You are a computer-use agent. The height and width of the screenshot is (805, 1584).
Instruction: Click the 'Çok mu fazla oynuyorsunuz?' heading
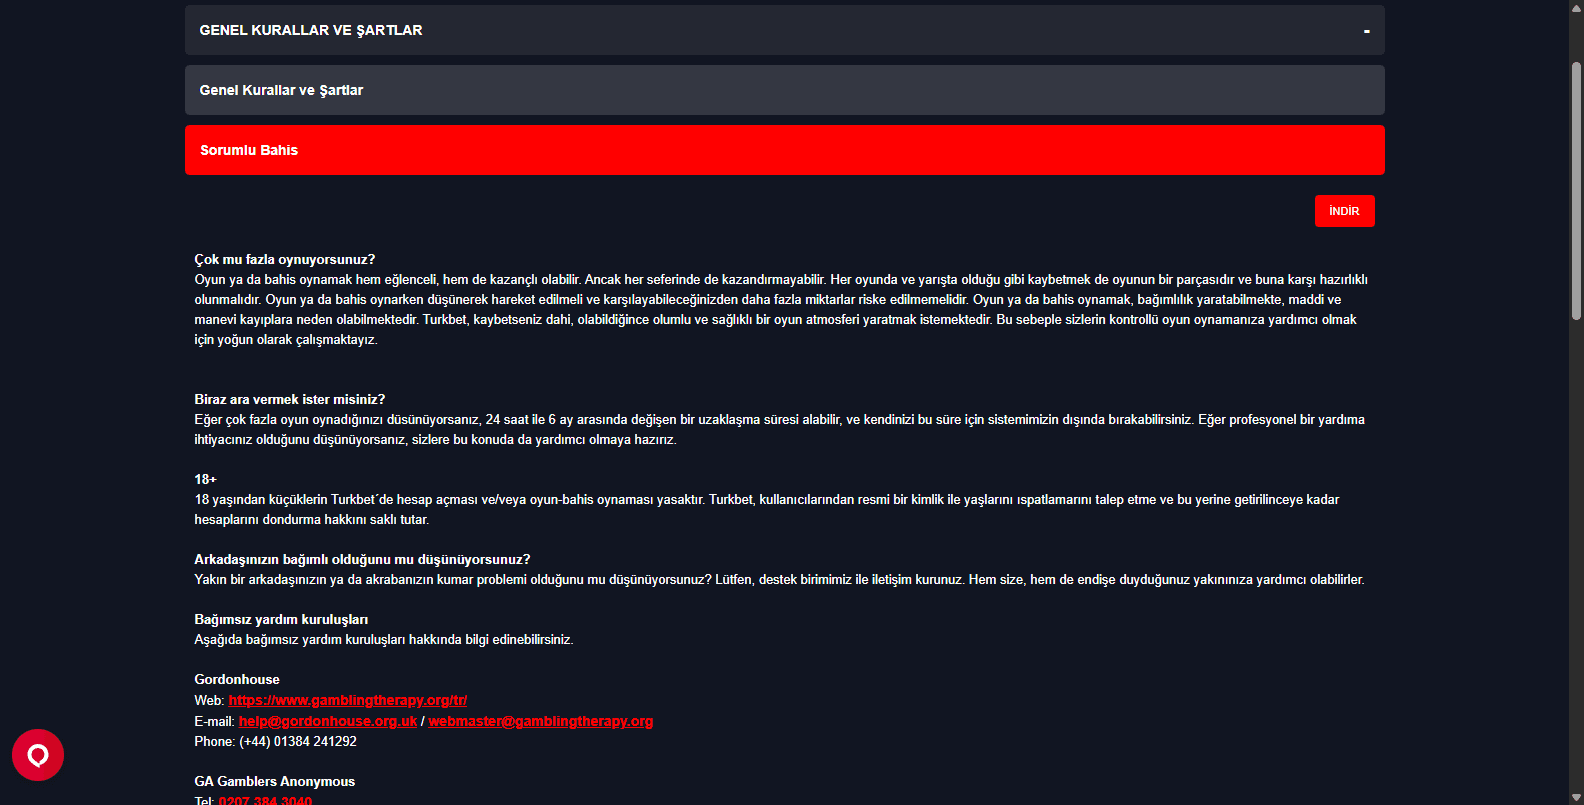pyautogui.click(x=285, y=259)
